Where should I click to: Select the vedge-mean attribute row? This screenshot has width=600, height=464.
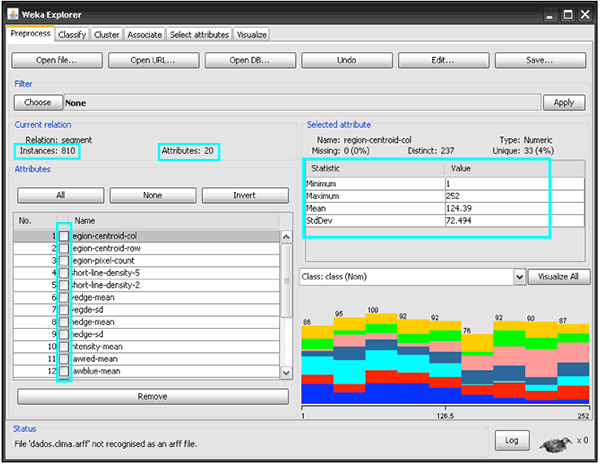pos(147,298)
